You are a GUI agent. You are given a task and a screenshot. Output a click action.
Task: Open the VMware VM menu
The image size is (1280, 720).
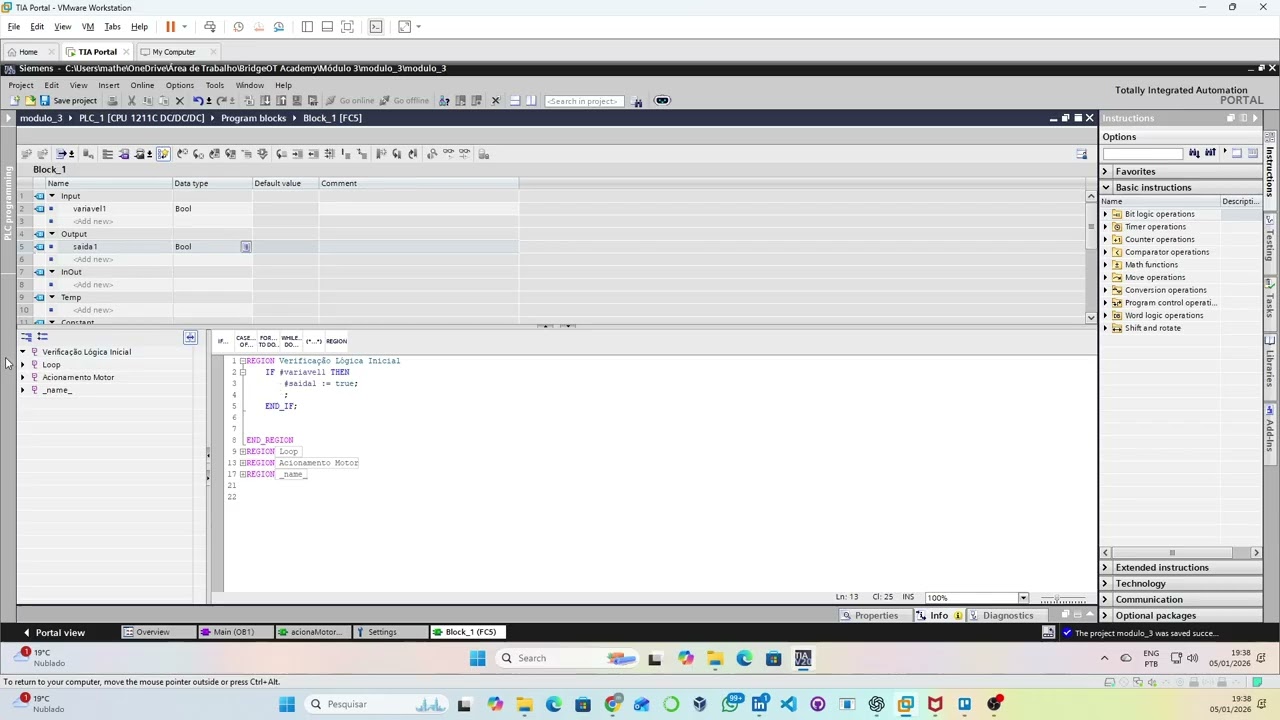88,27
